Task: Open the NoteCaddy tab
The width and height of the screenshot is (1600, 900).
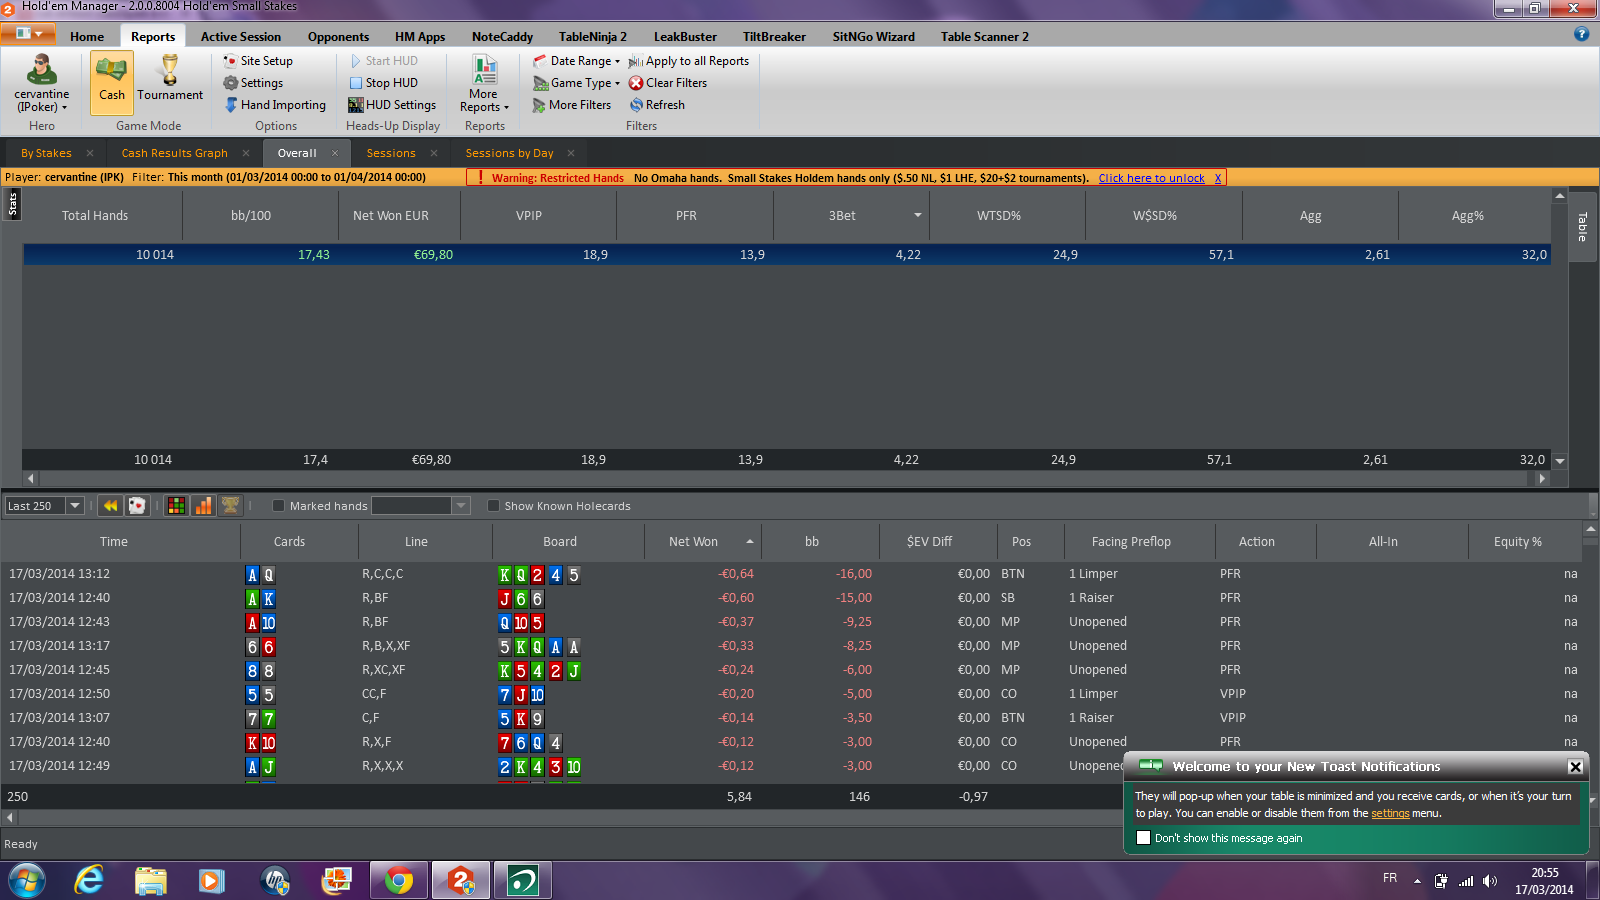Action: [x=502, y=37]
